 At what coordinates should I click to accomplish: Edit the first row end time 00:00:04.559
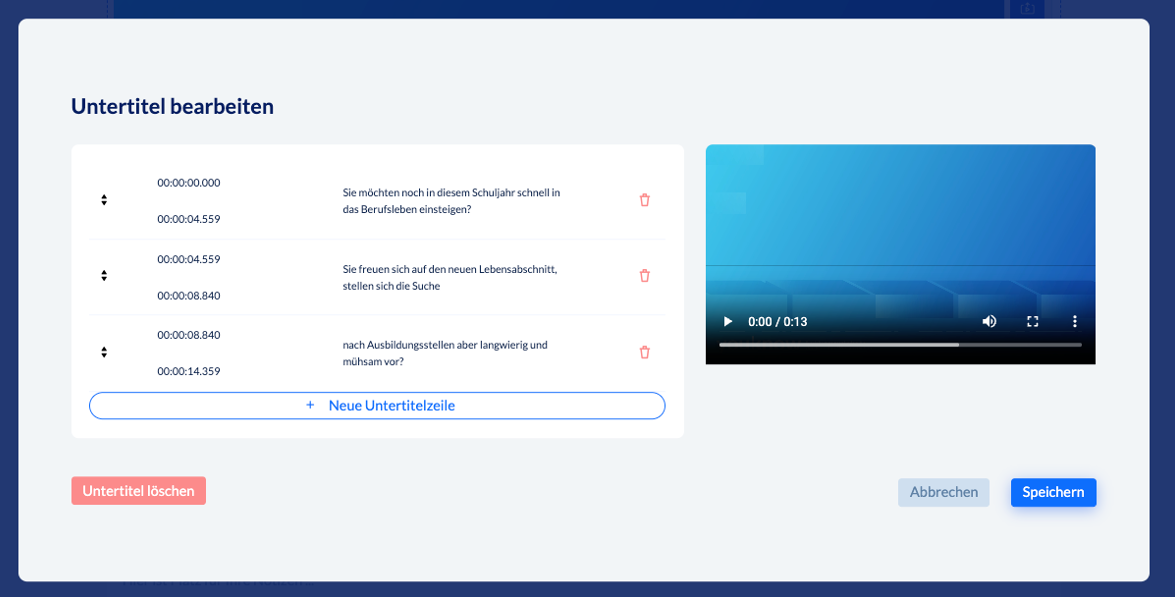189,219
